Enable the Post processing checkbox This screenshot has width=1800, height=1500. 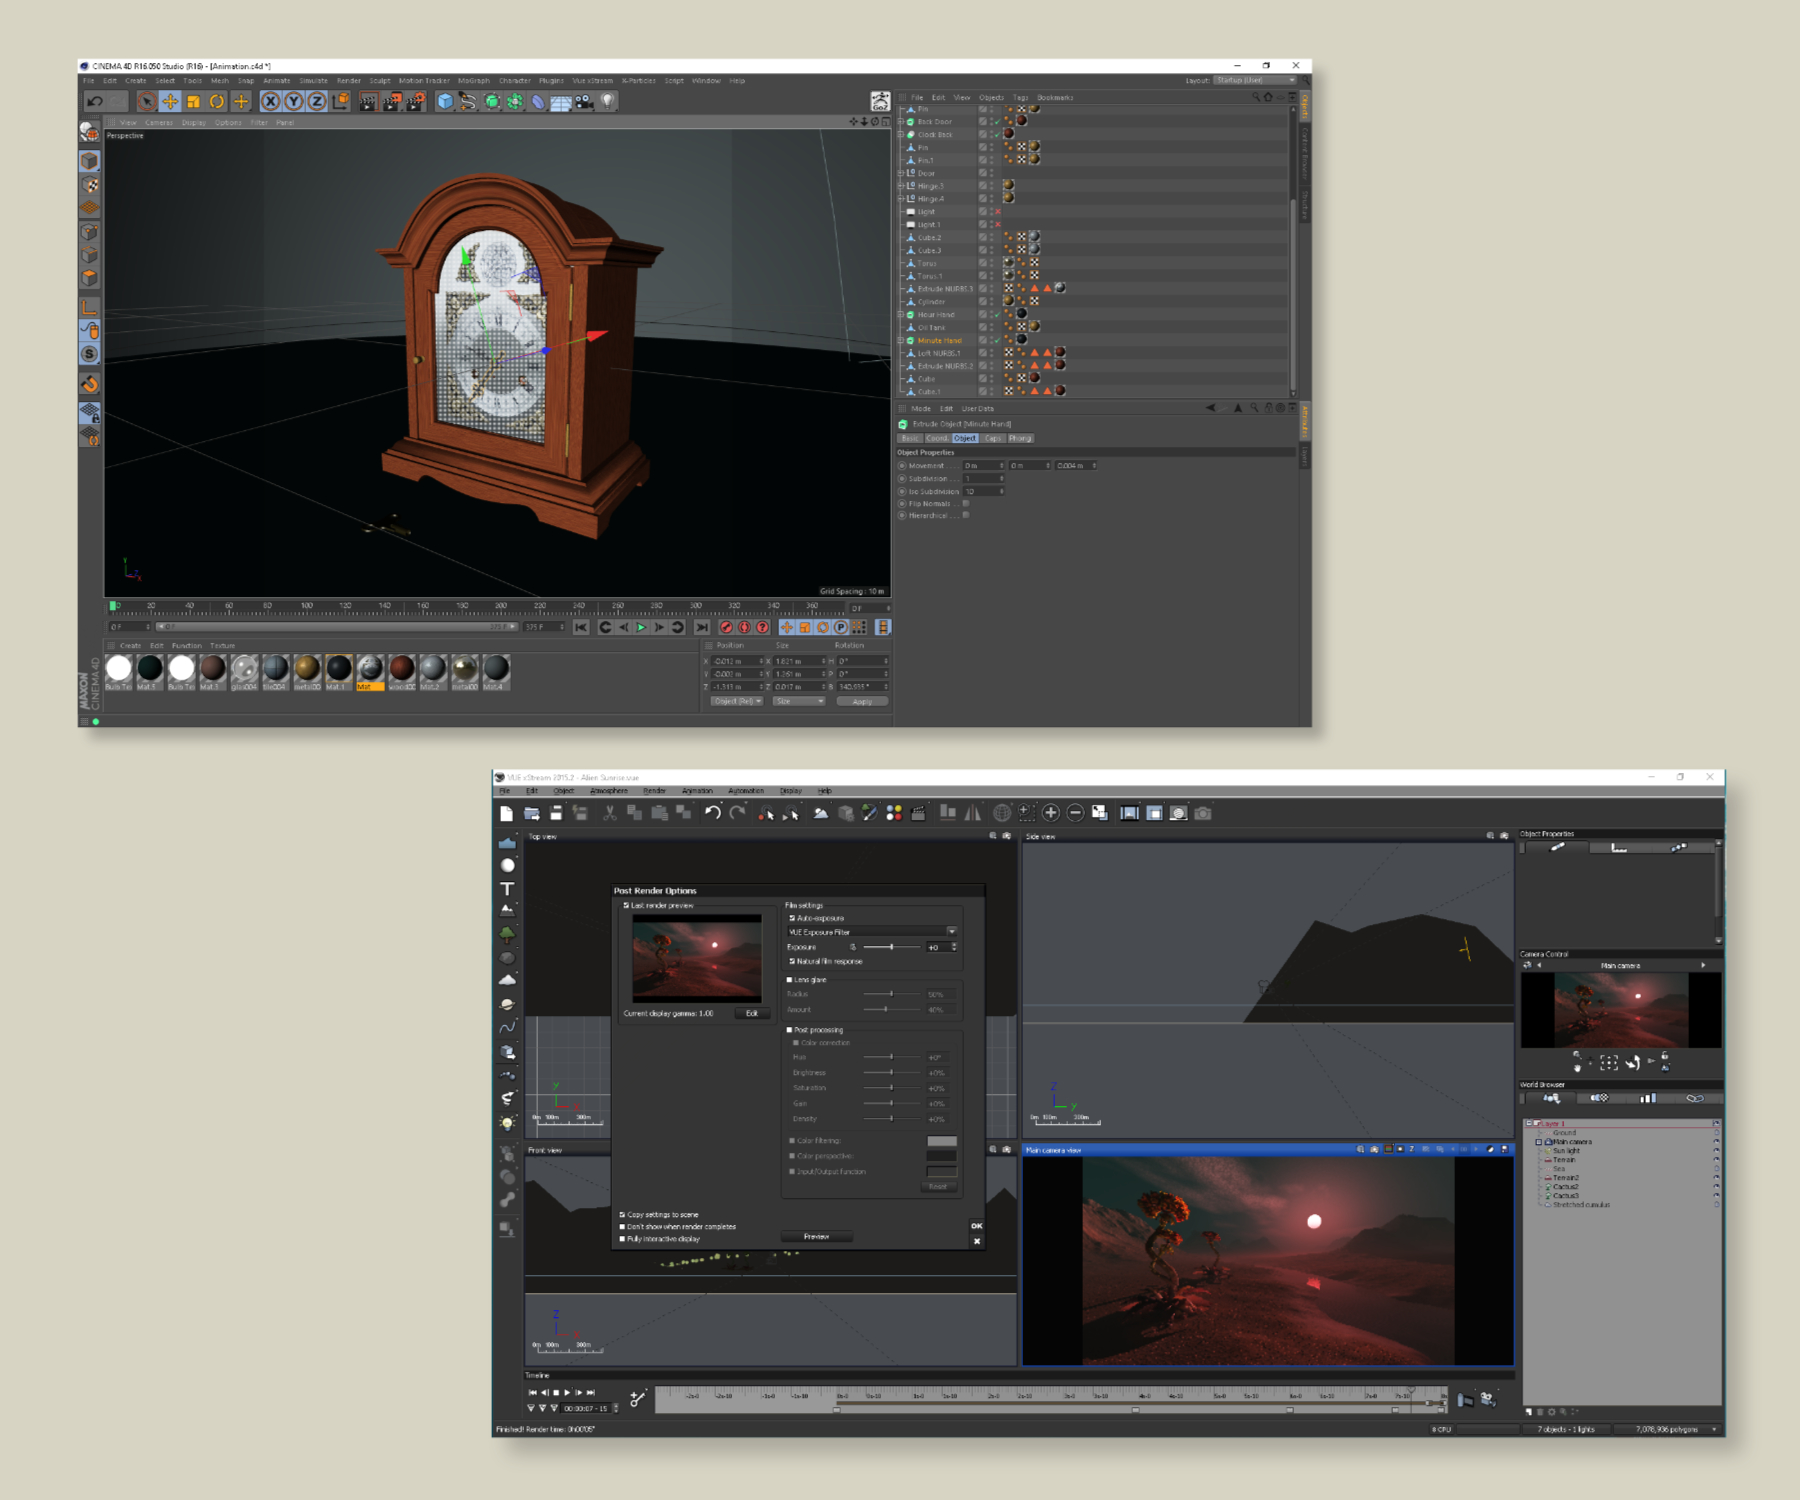click(790, 1030)
